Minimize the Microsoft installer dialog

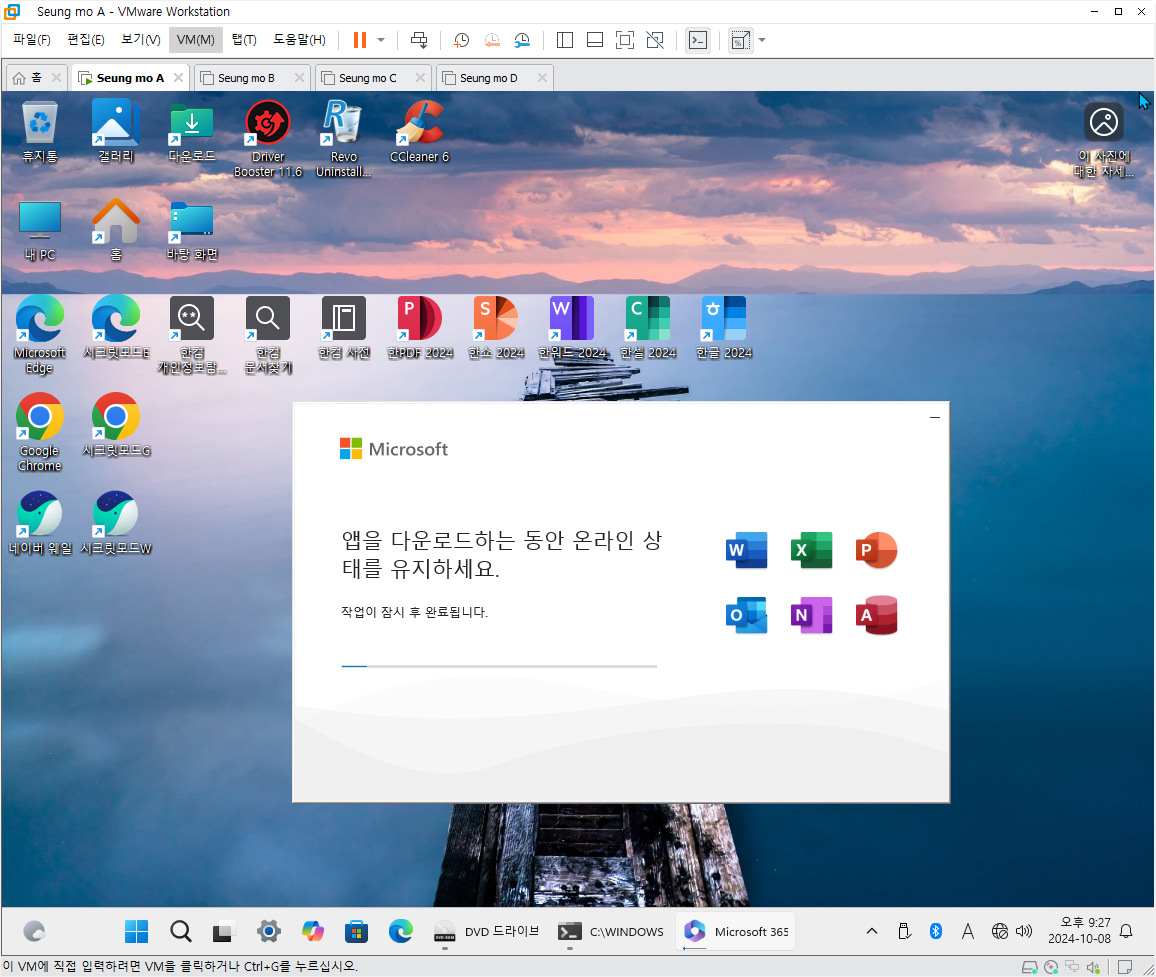(x=934, y=417)
